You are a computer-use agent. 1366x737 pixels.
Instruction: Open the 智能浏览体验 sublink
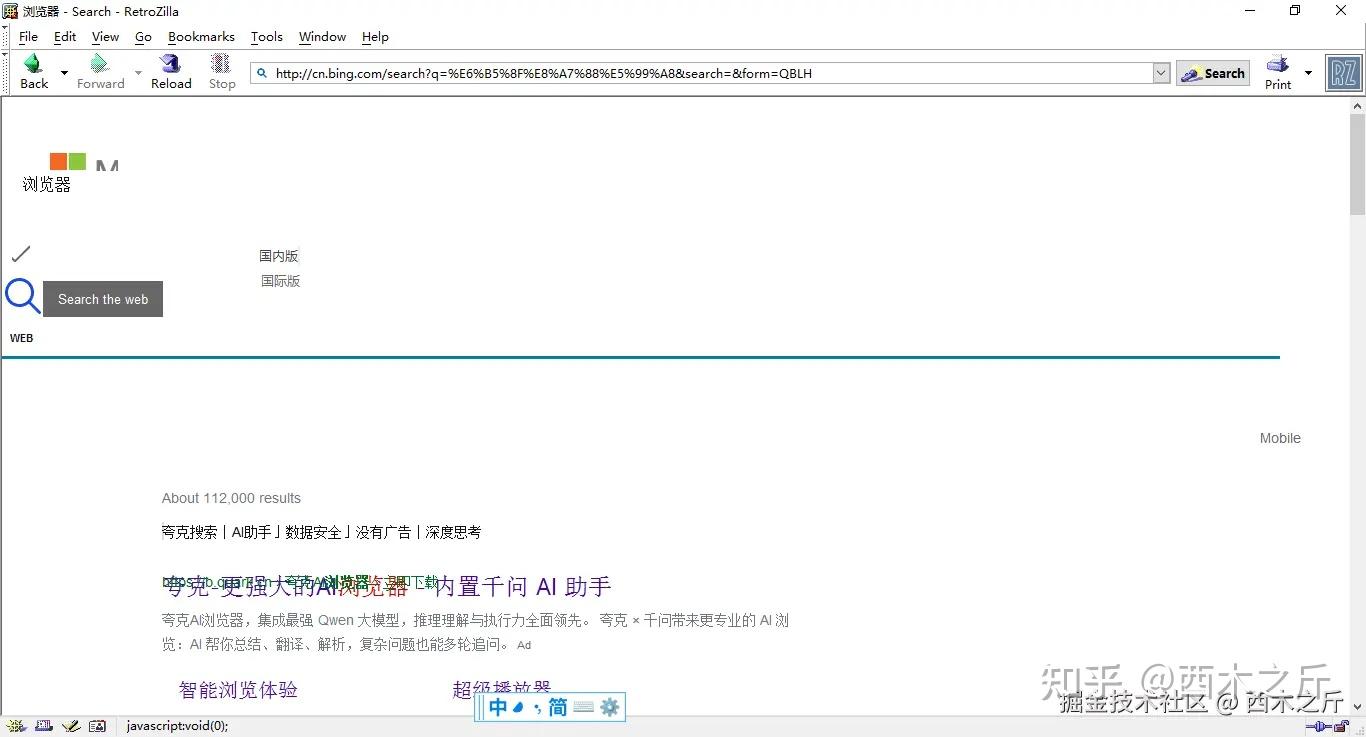(x=238, y=690)
